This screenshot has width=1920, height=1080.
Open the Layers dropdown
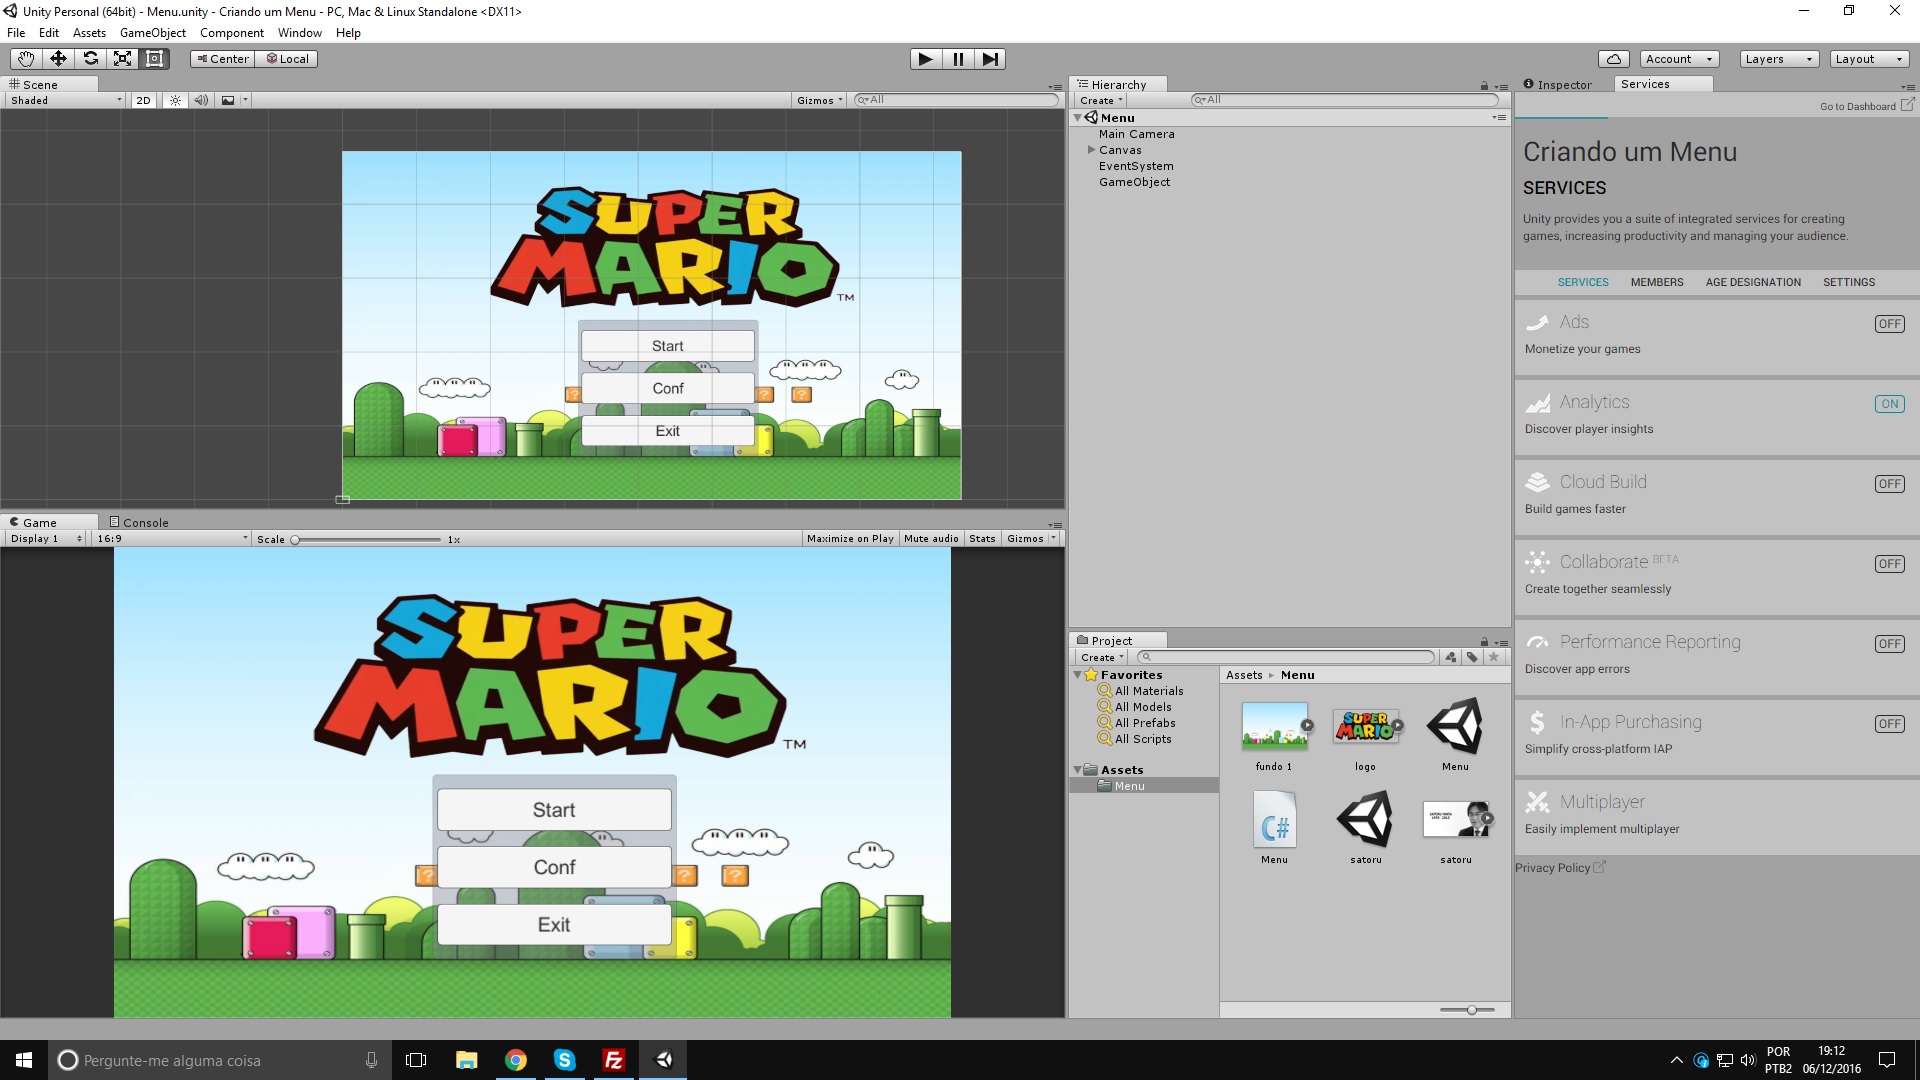[1778, 59]
